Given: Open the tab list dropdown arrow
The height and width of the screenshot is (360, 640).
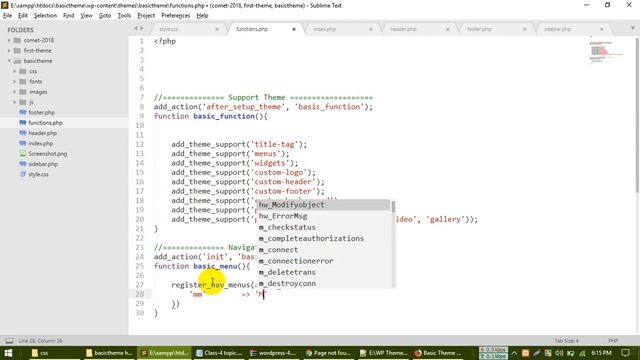Looking at the screenshot, I should (633, 28).
